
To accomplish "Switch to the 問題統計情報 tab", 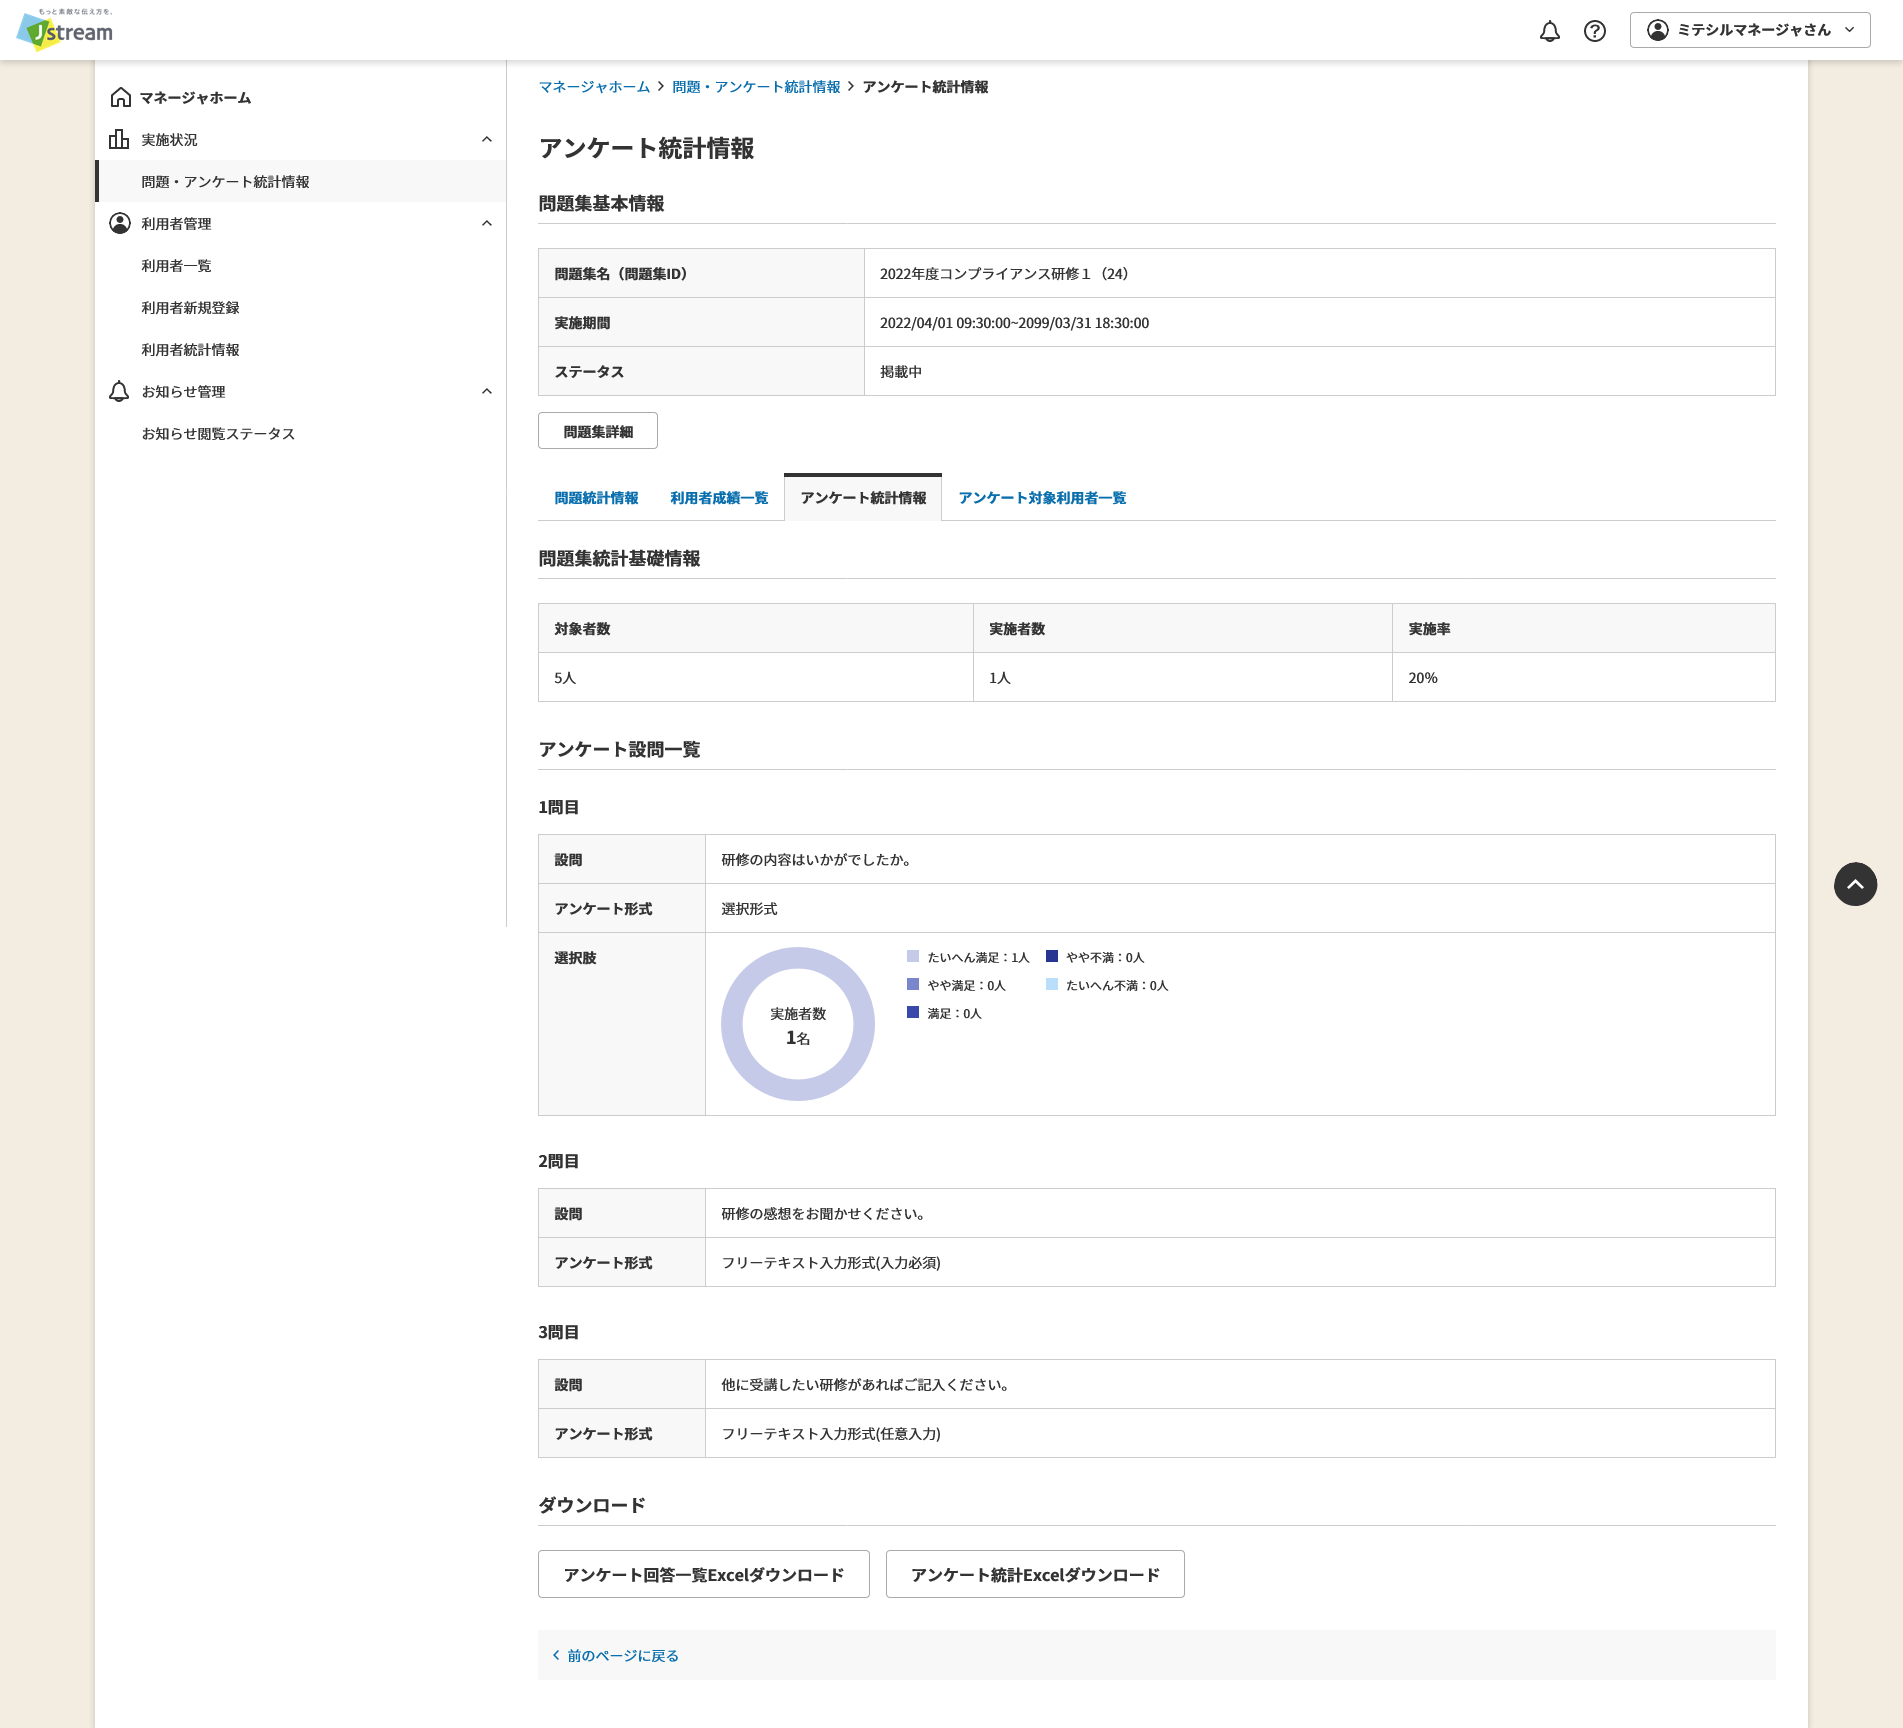I will click(x=596, y=498).
